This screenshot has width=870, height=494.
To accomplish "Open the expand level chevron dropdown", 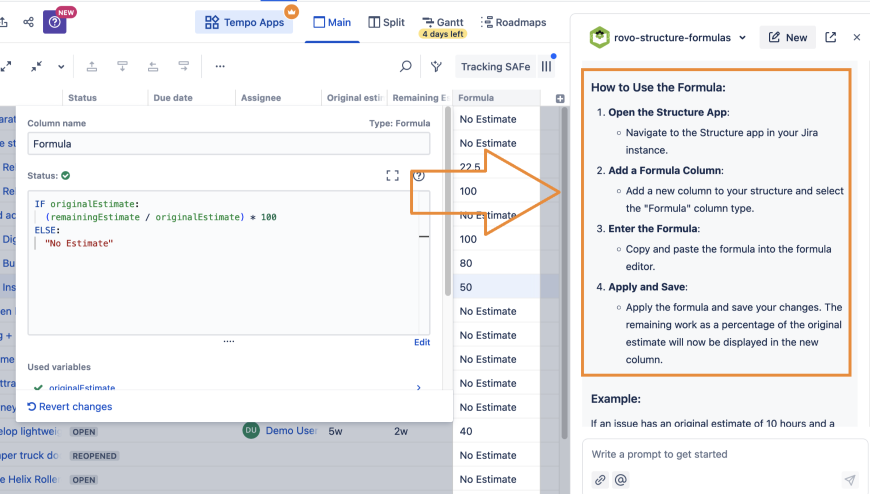I will click(61, 67).
